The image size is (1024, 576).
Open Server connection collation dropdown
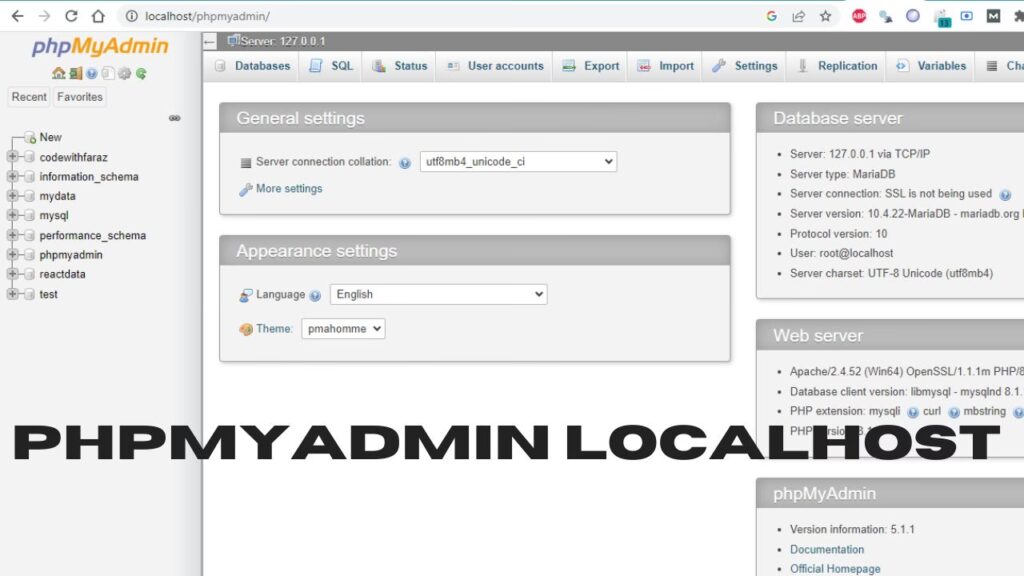519,161
